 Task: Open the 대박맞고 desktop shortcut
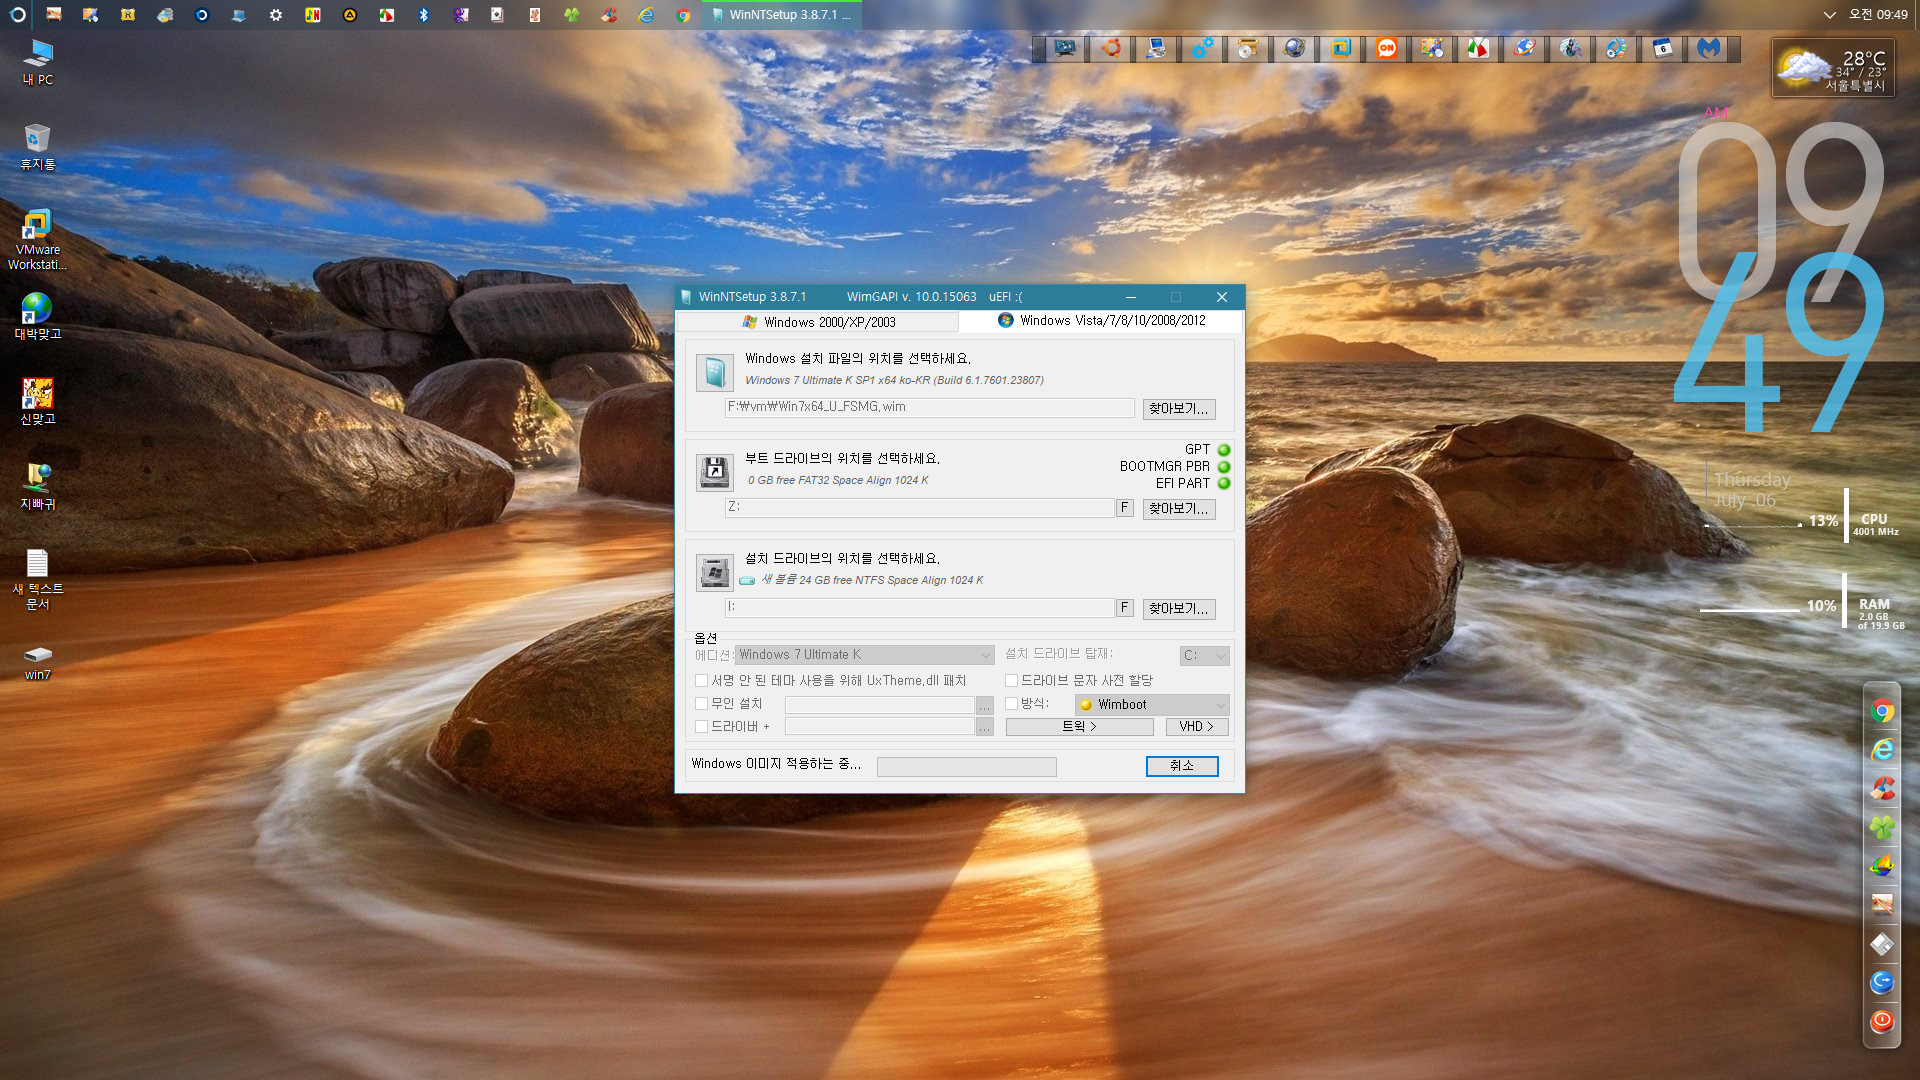pos(38,316)
